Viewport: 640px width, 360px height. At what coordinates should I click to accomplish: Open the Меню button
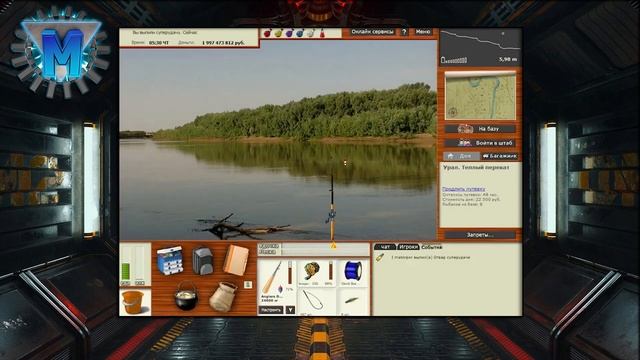(423, 32)
